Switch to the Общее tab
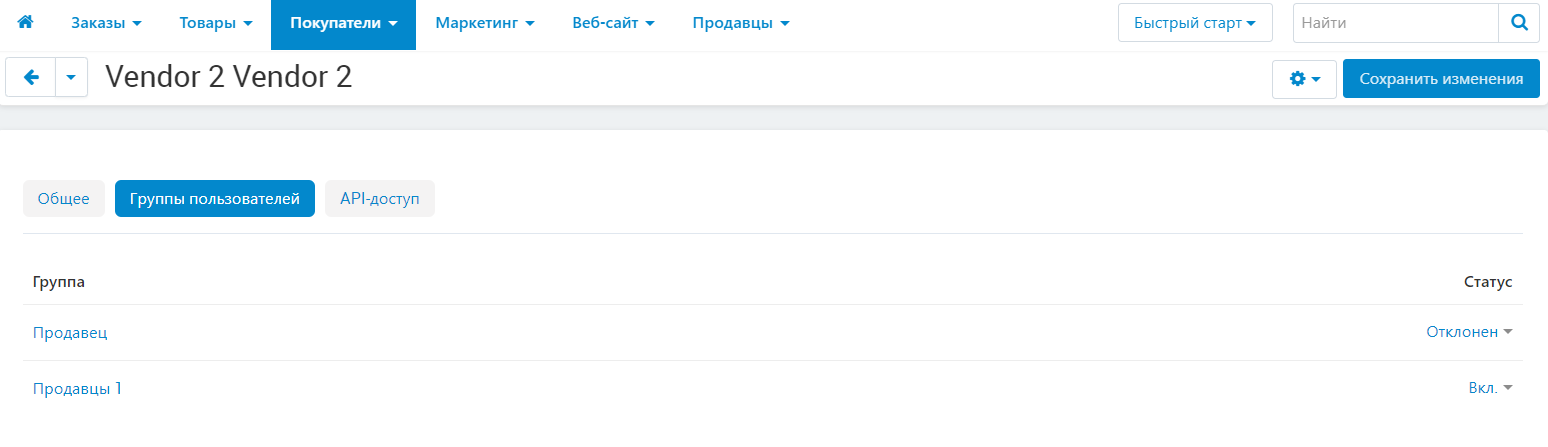 [64, 199]
